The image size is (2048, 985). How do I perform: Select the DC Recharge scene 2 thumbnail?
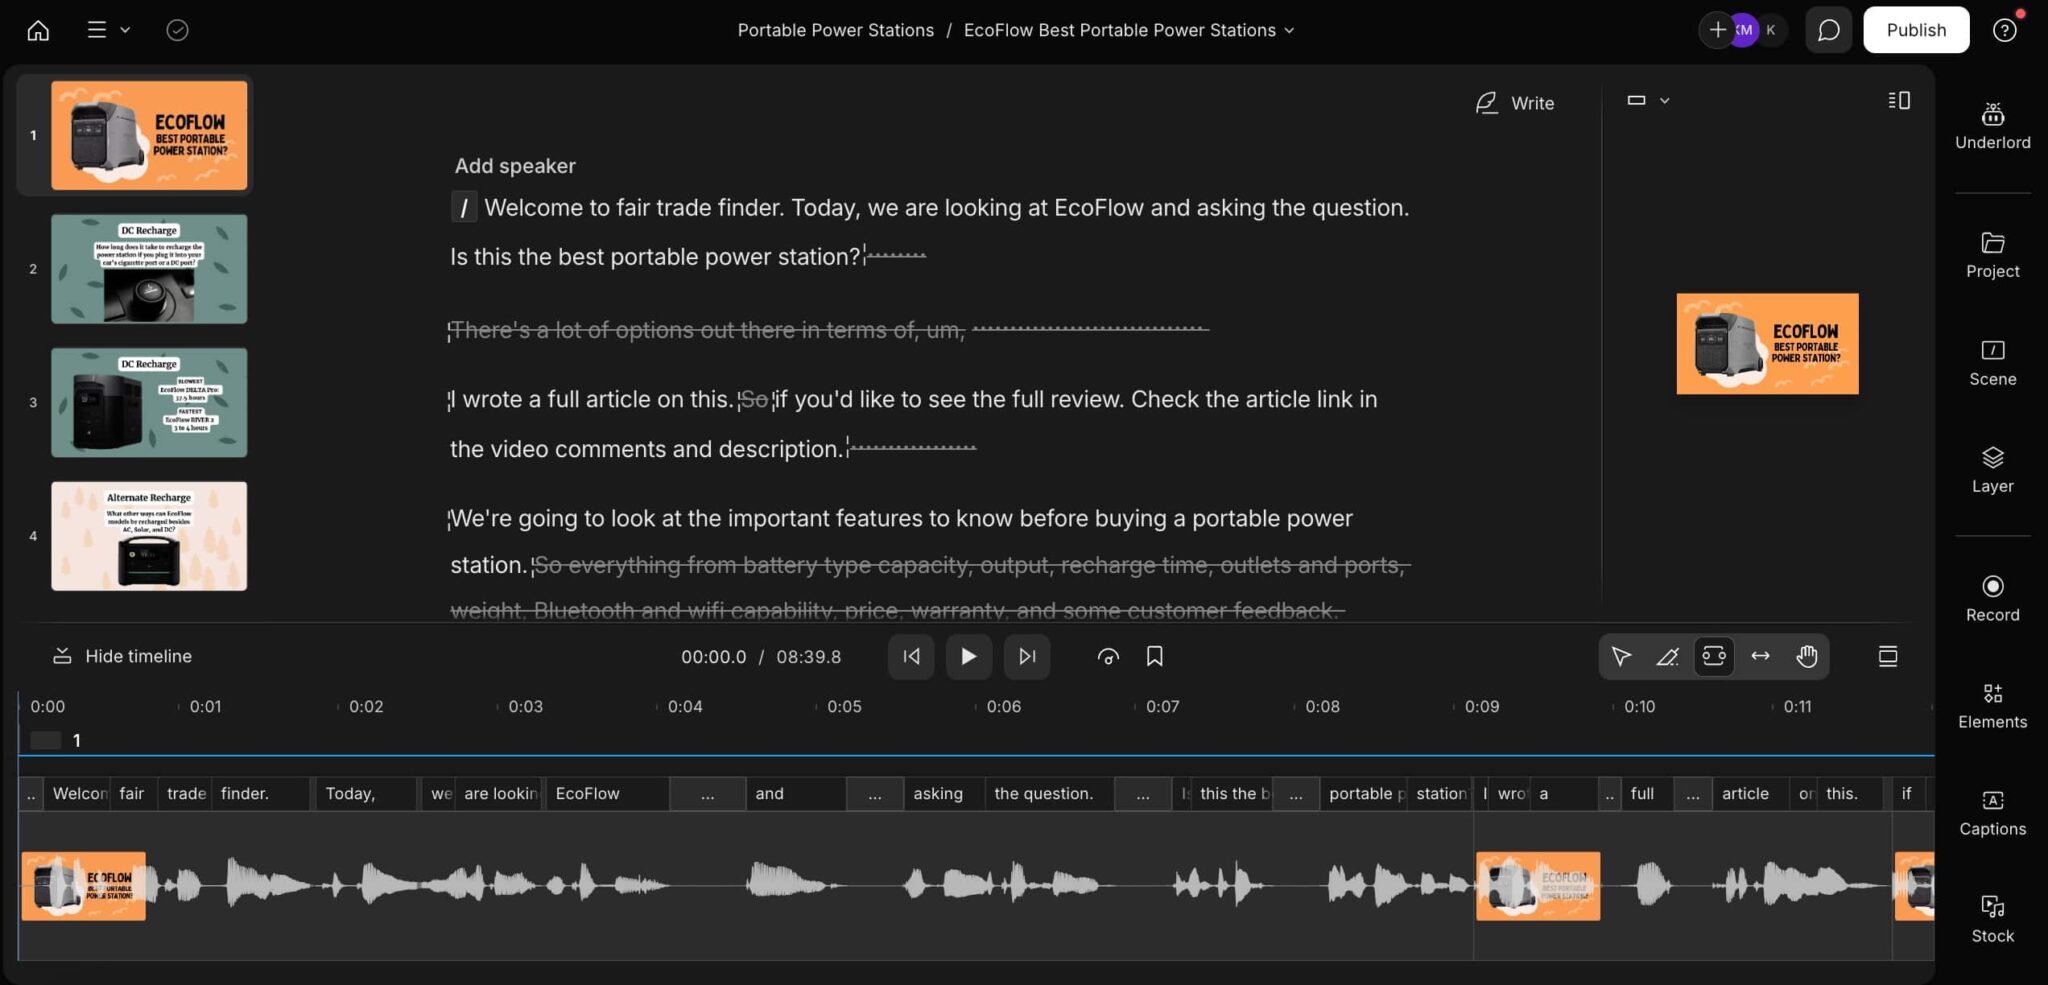[x=149, y=269]
